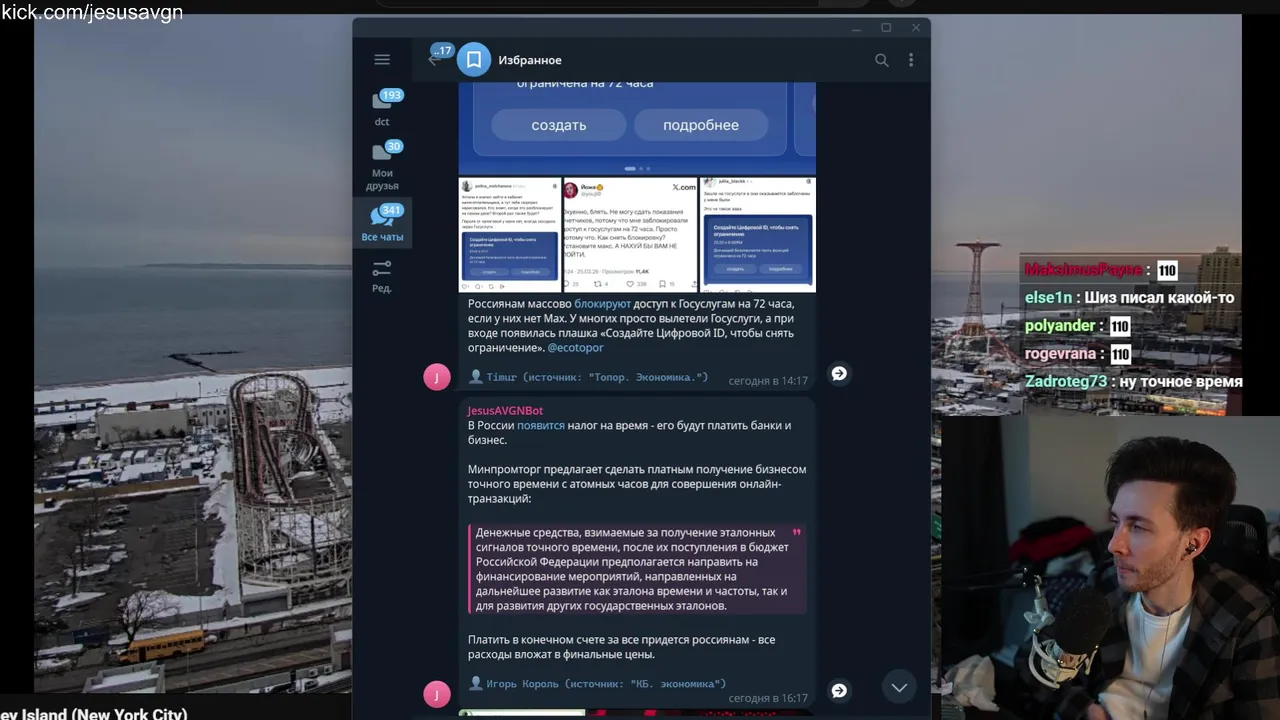Open the Telegram hamburger menu
Viewport: 1280px width, 720px height.
coord(382,60)
